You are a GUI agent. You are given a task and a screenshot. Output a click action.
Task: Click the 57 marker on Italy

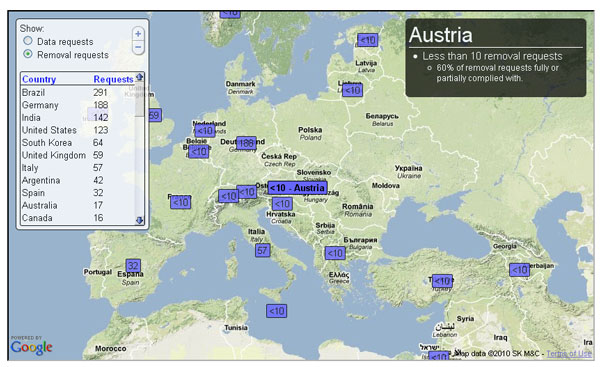click(x=262, y=251)
